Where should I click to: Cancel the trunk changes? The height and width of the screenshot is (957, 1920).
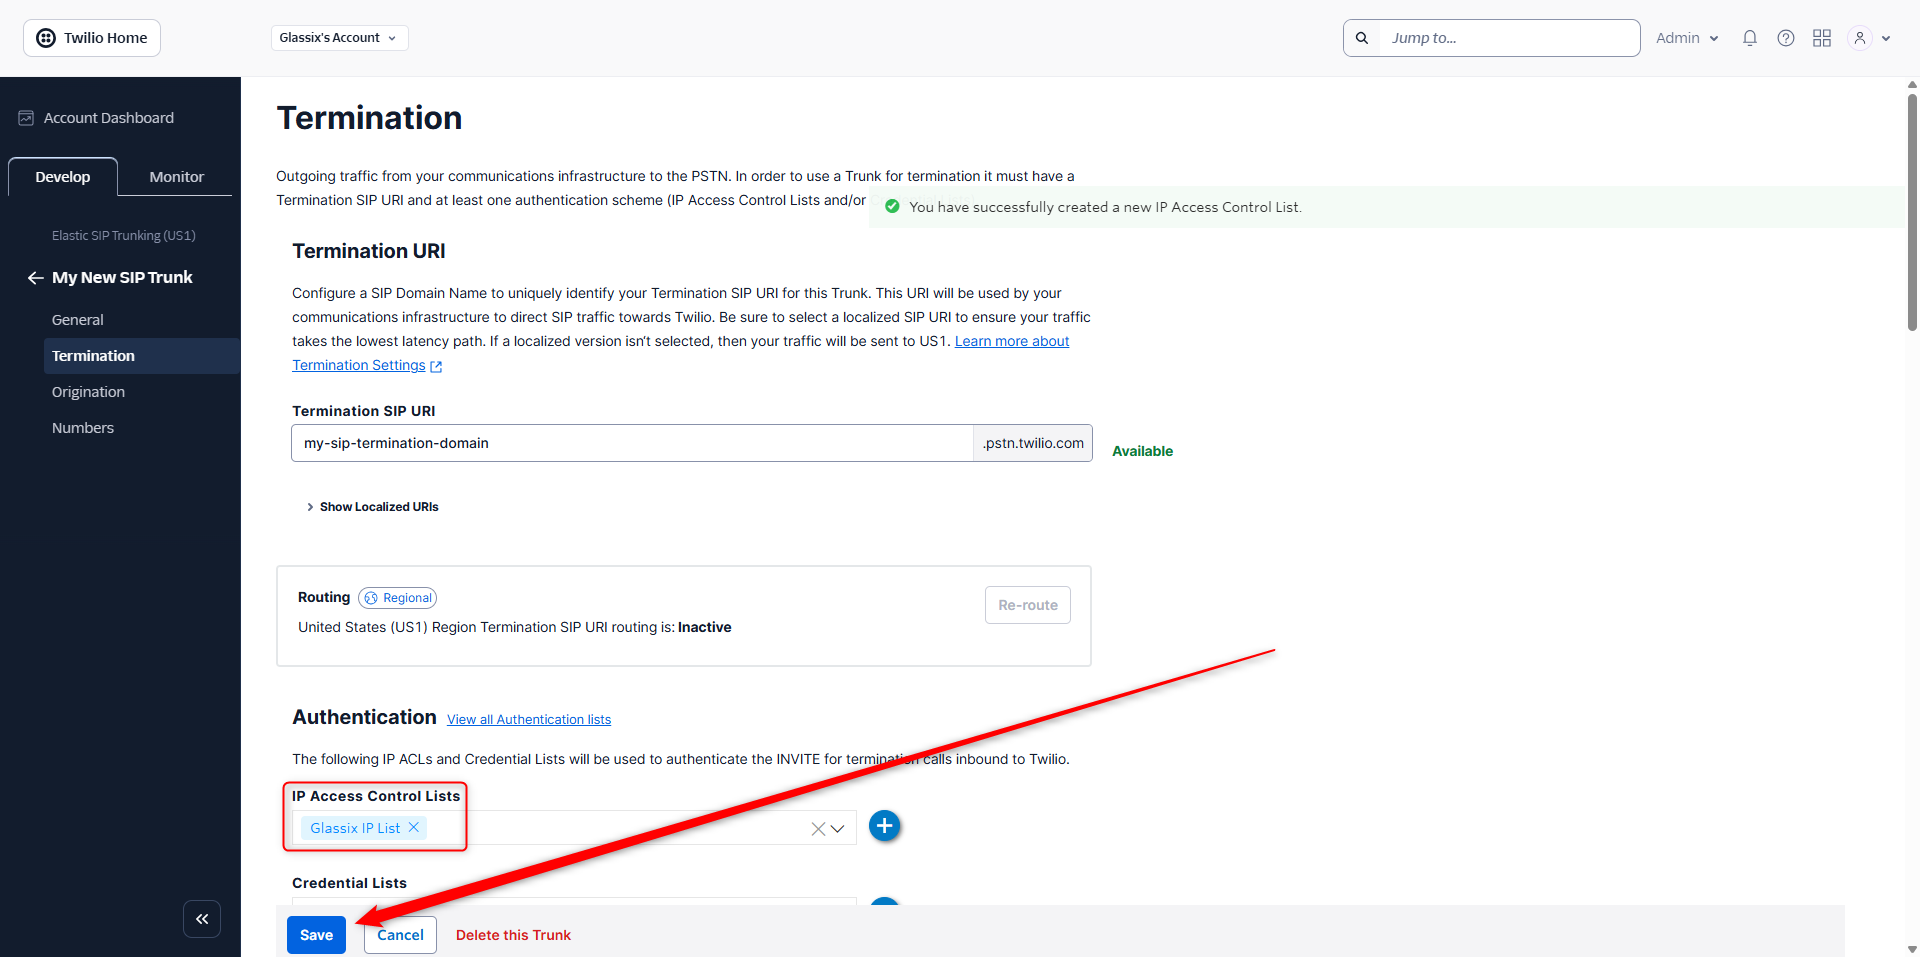(400, 935)
